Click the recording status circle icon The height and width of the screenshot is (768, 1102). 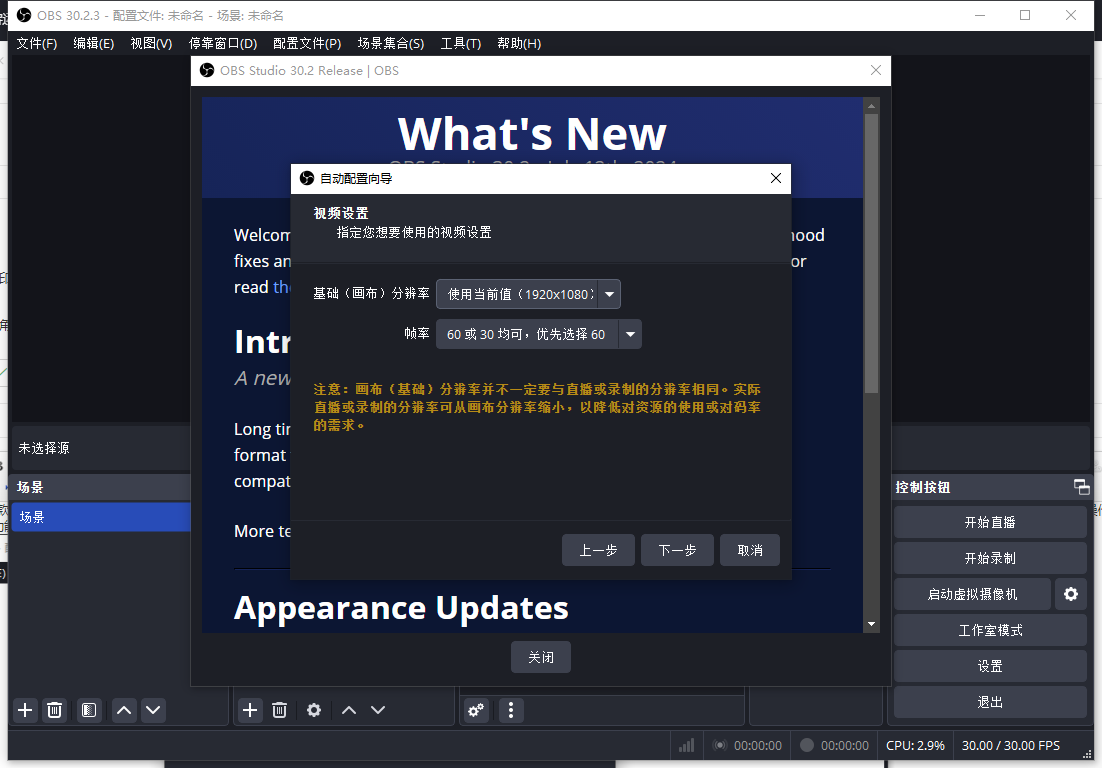coord(807,746)
